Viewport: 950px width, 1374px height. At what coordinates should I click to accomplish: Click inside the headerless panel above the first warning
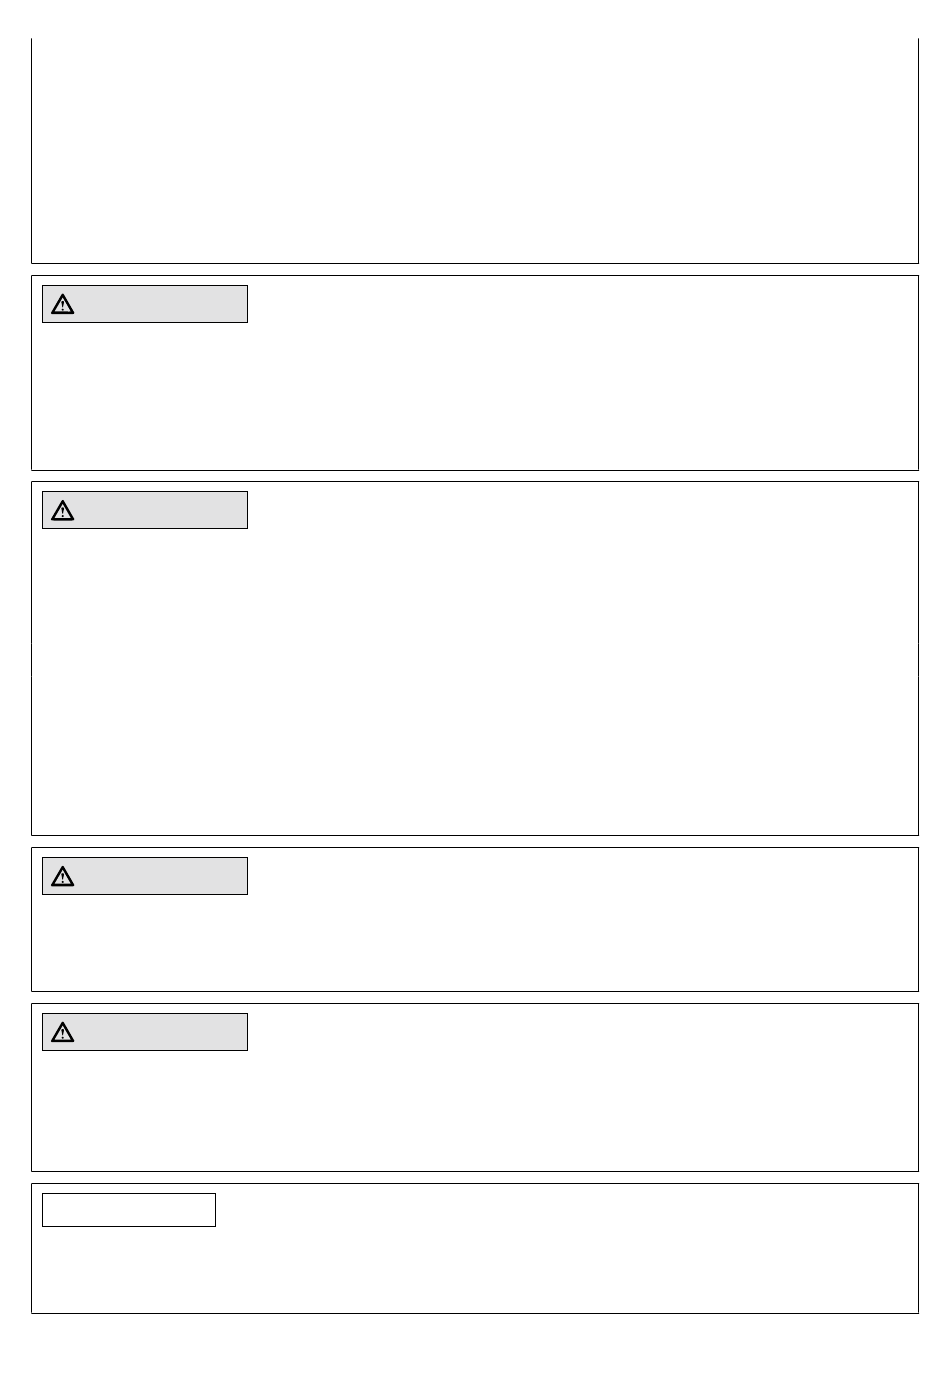coord(475,150)
